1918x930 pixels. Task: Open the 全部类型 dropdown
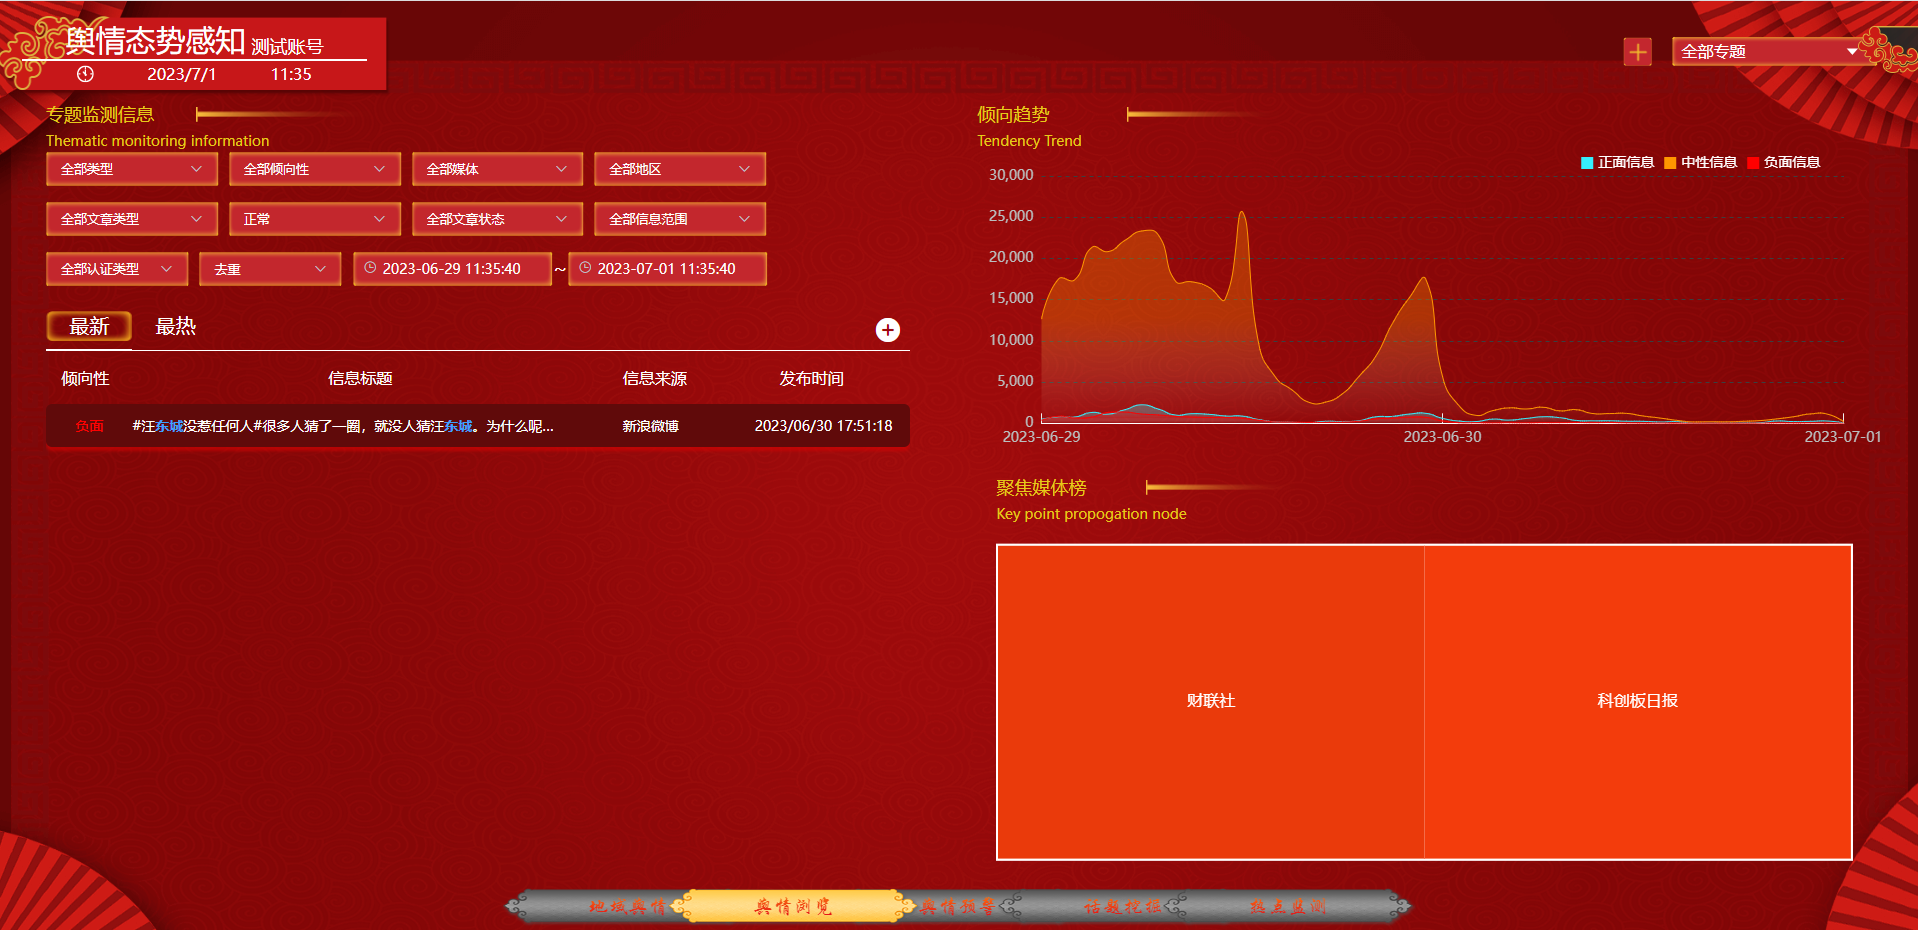[132, 169]
